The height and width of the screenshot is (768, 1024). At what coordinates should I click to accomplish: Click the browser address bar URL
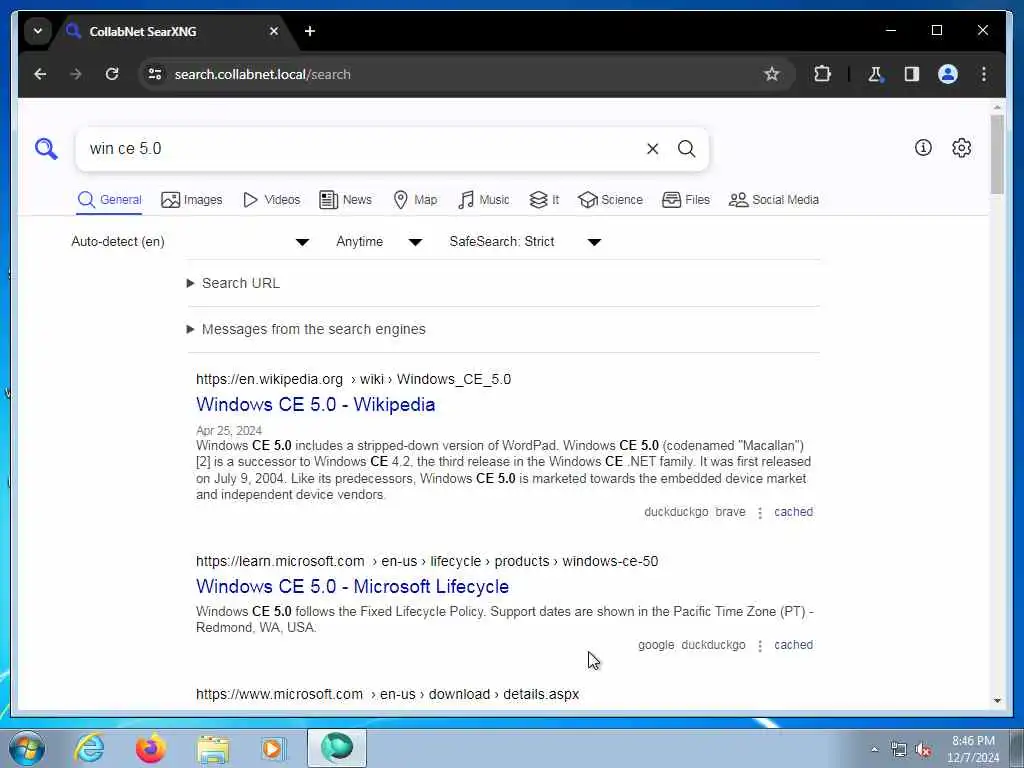click(263, 74)
